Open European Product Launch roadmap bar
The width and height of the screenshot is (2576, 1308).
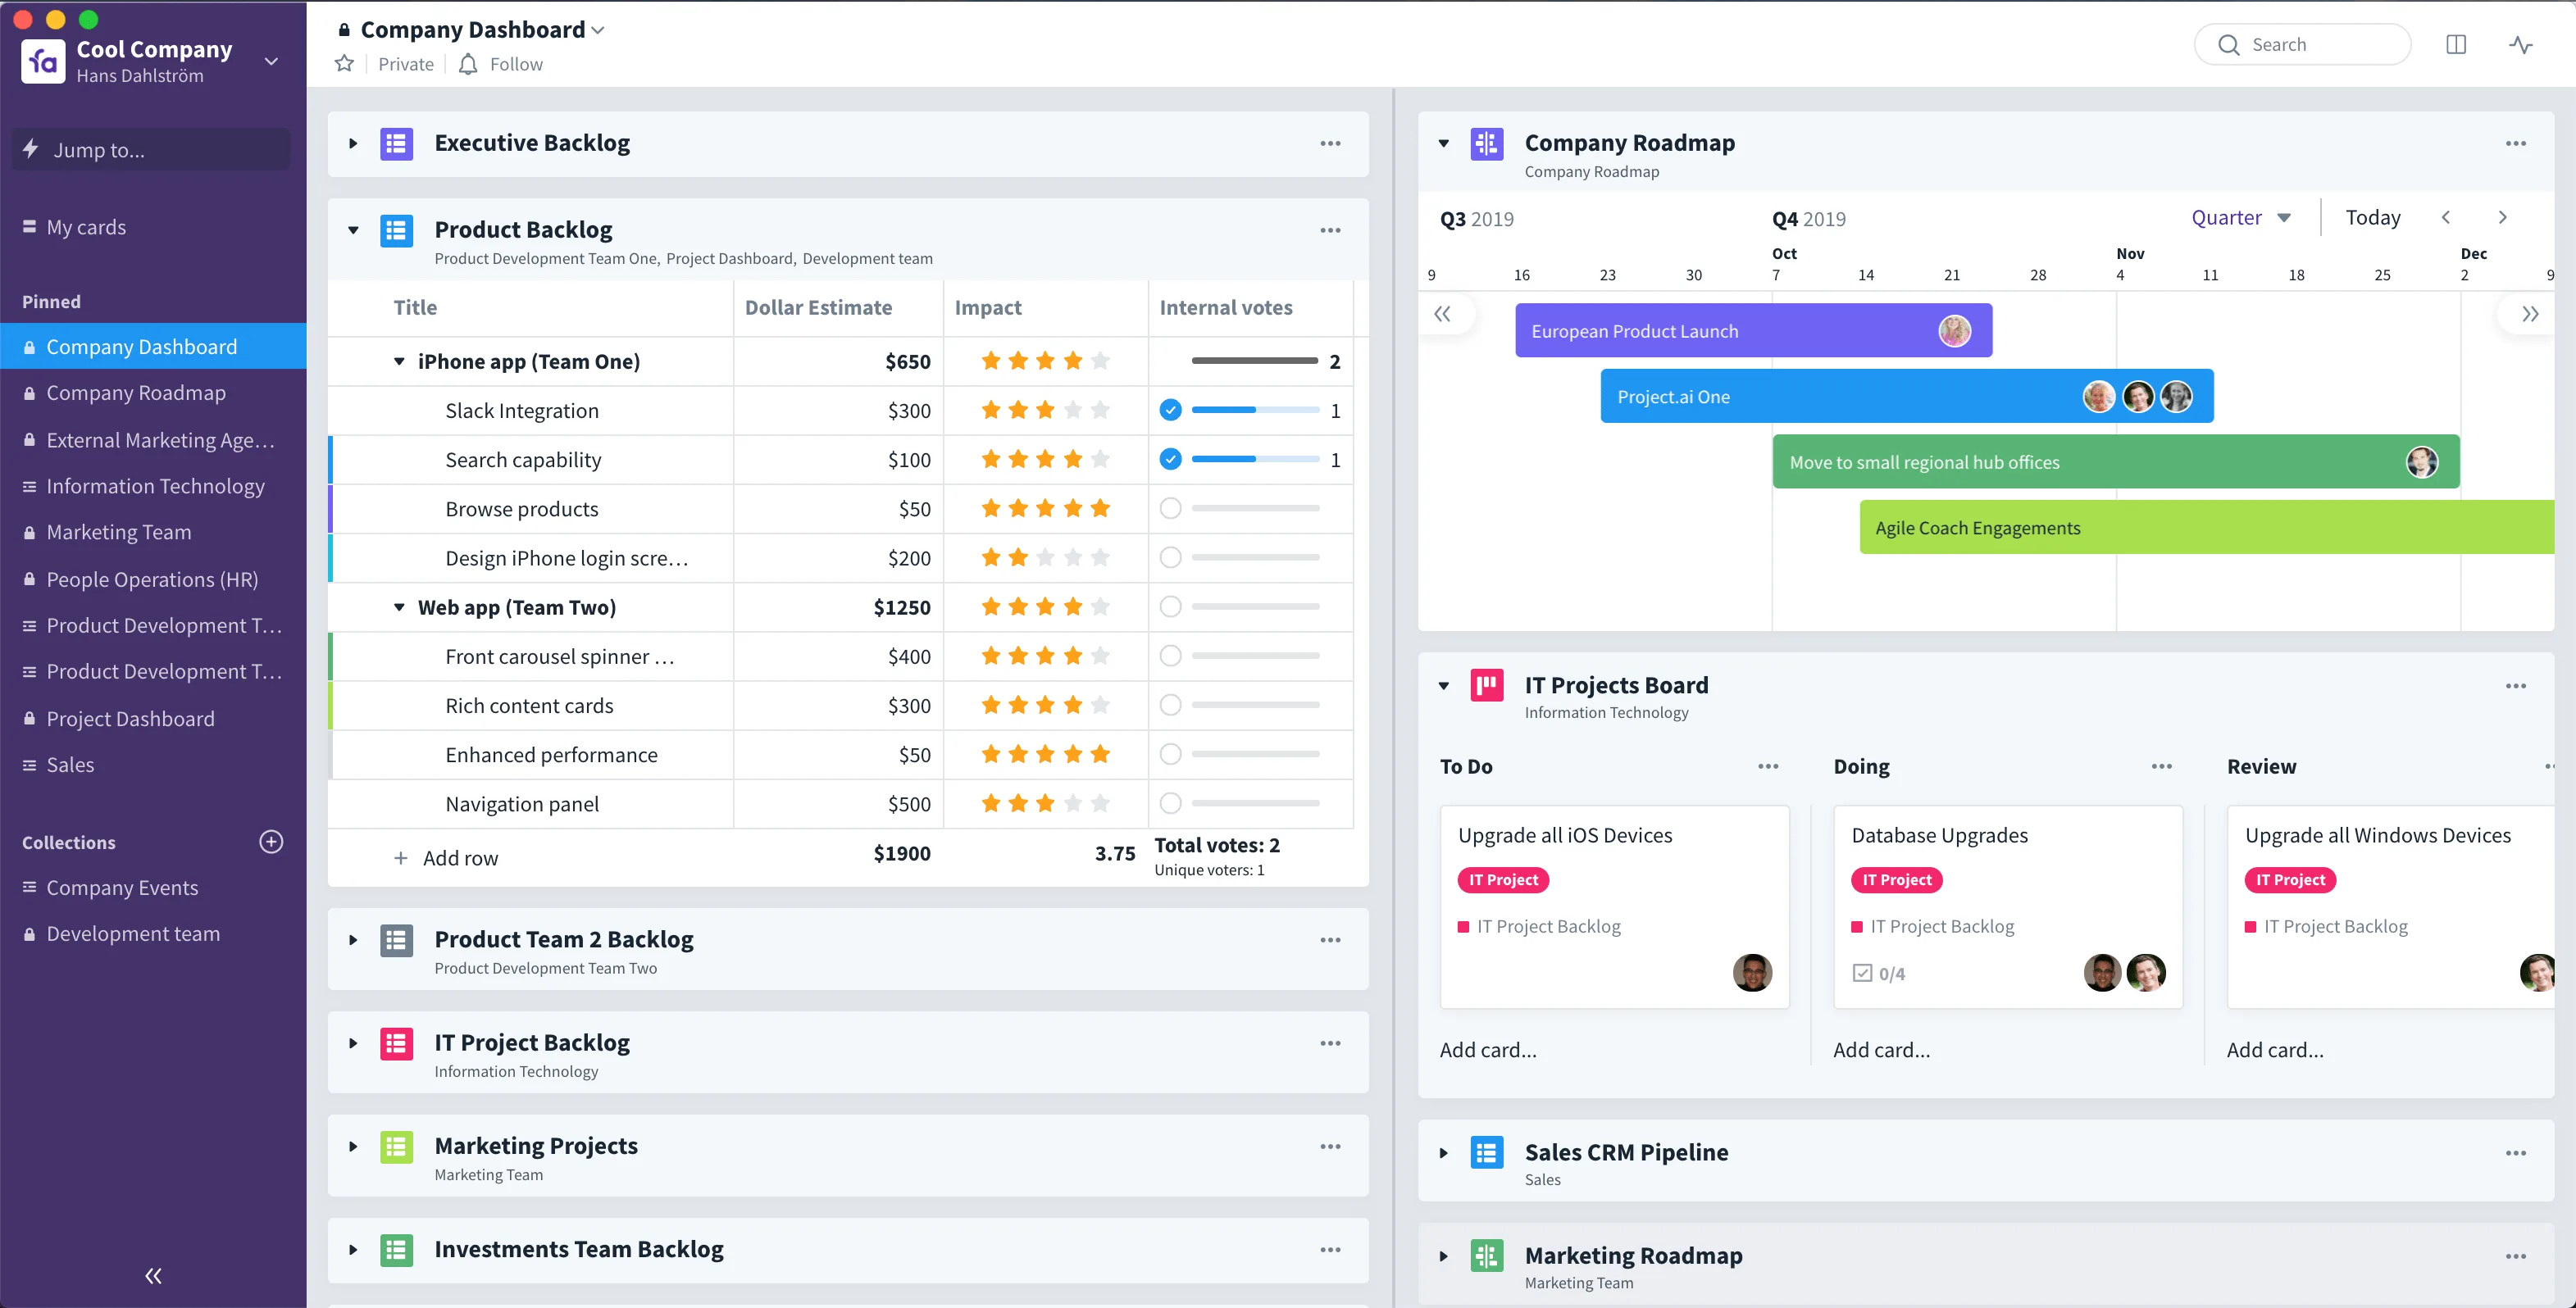[1753, 331]
